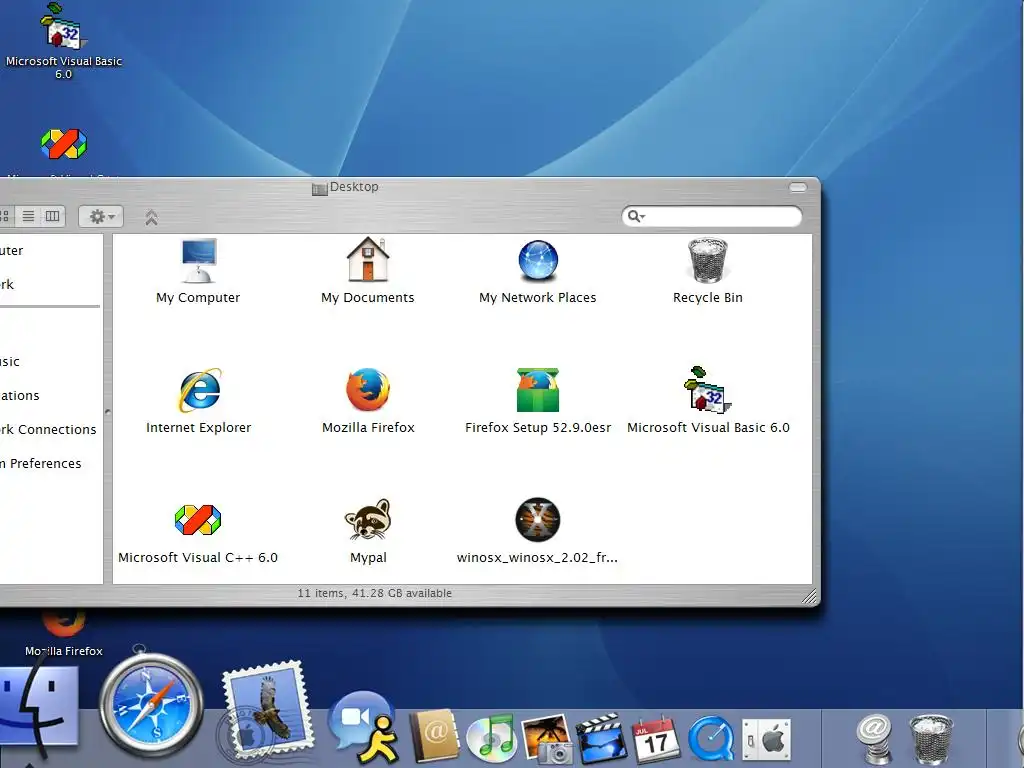Switch to column view in the toolbar

[52, 216]
